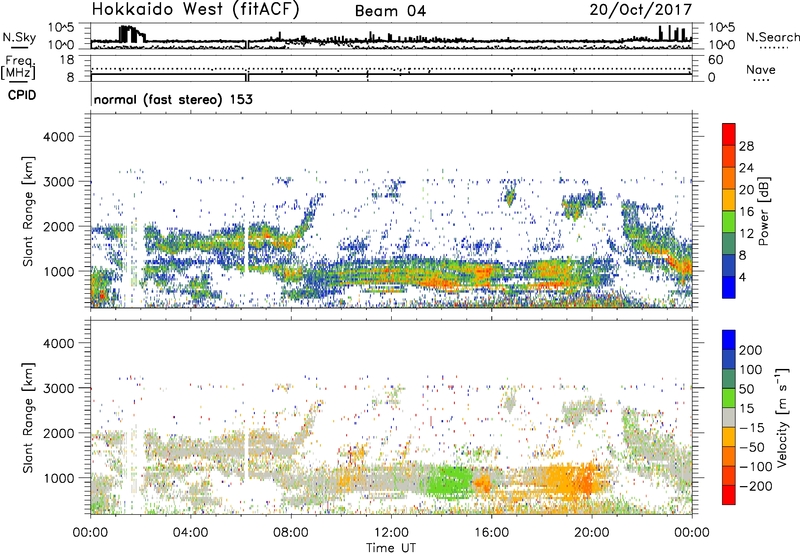Click the 'N.Search' legend label
Viewport: 800px width, 554px height.
pos(773,37)
